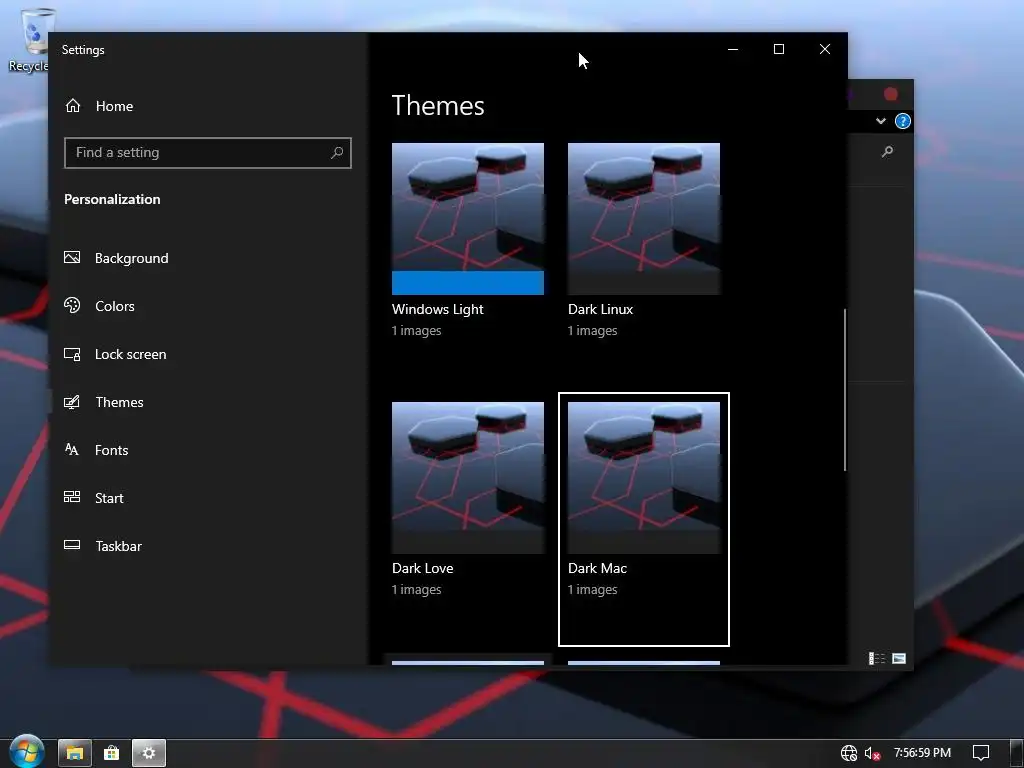Open the clock showing 7:56:59 PM
This screenshot has width=1024, height=768.
[x=922, y=753]
